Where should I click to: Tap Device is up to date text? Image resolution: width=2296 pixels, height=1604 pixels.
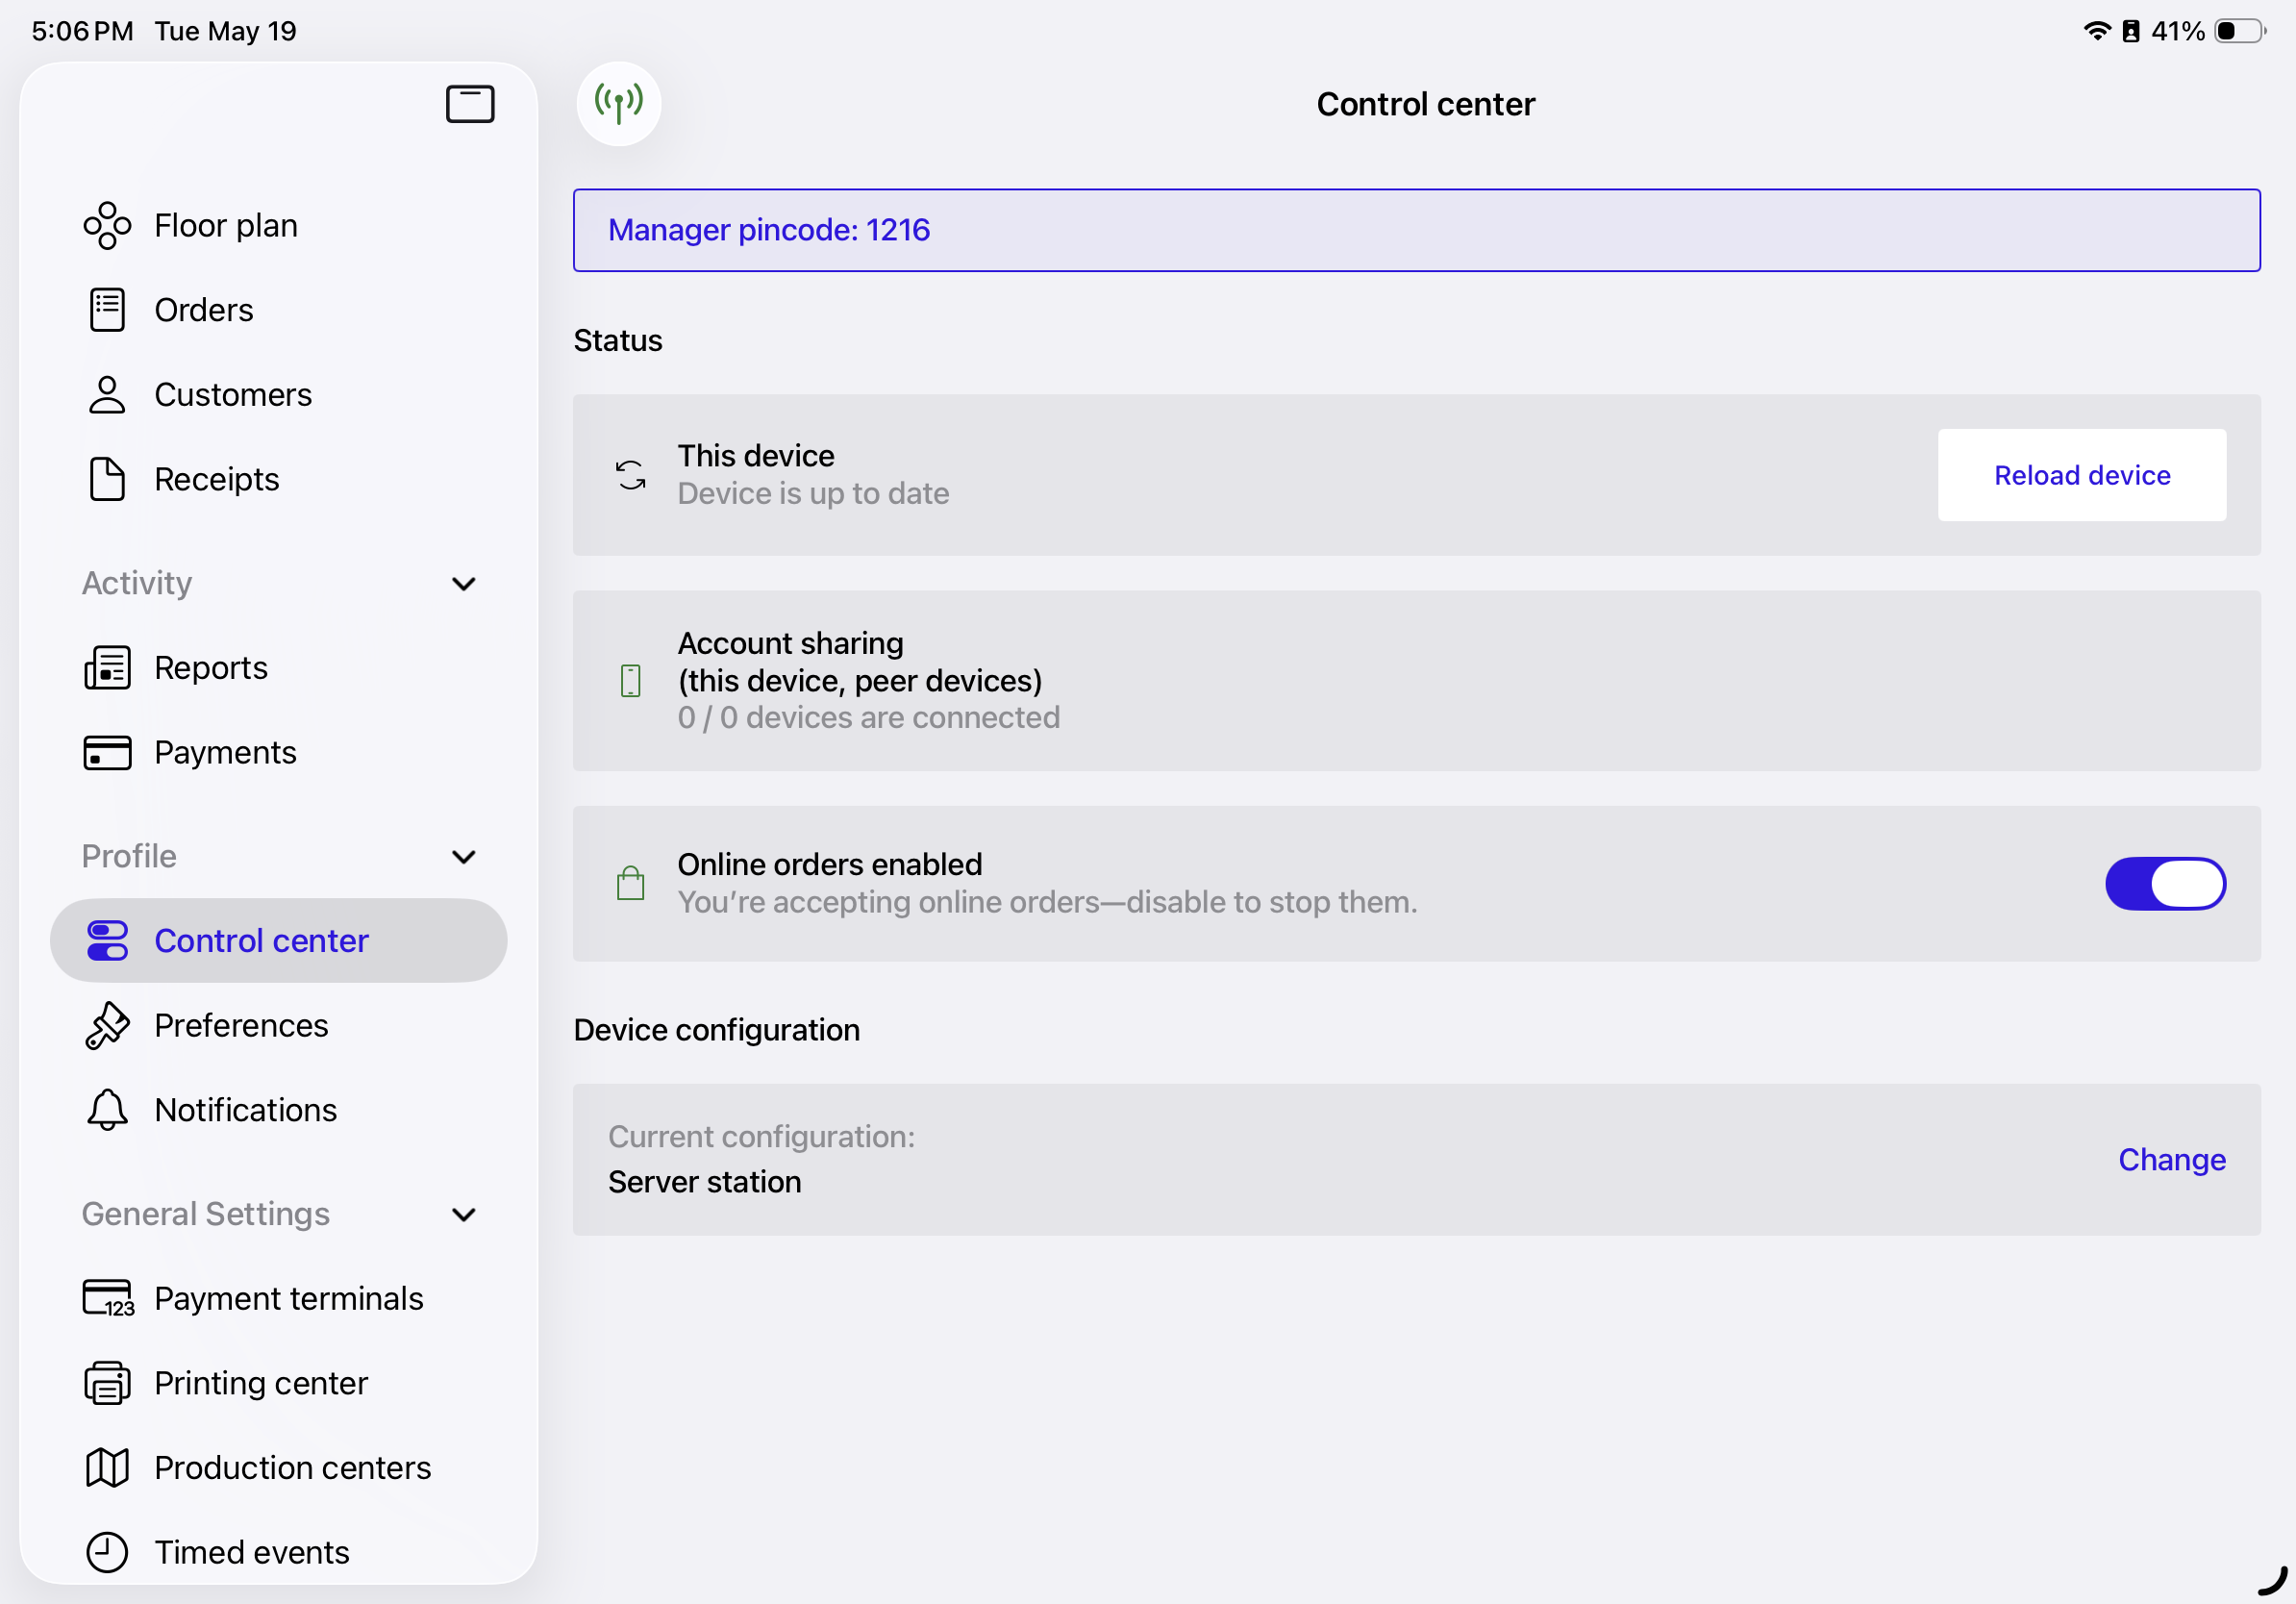813,494
